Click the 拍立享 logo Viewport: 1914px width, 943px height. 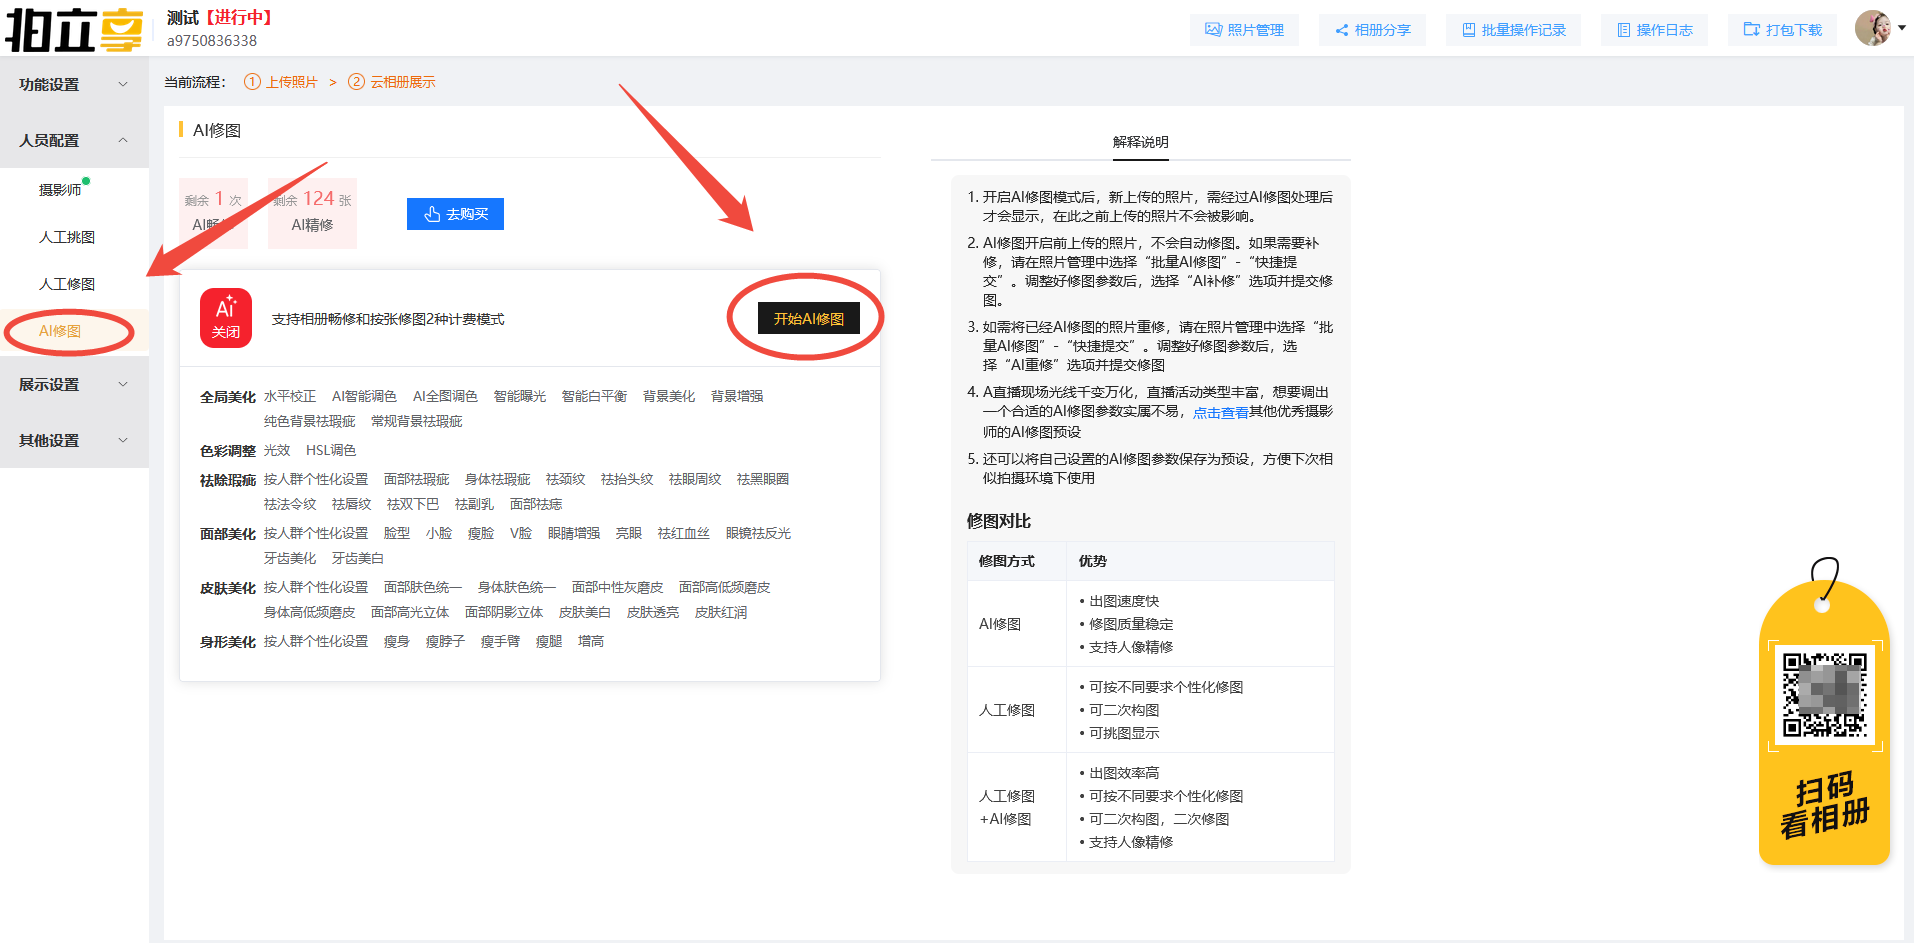[x=74, y=29]
